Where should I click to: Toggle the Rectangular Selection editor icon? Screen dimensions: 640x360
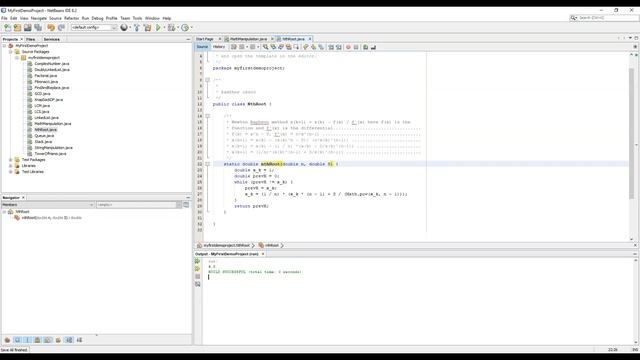[296, 47]
